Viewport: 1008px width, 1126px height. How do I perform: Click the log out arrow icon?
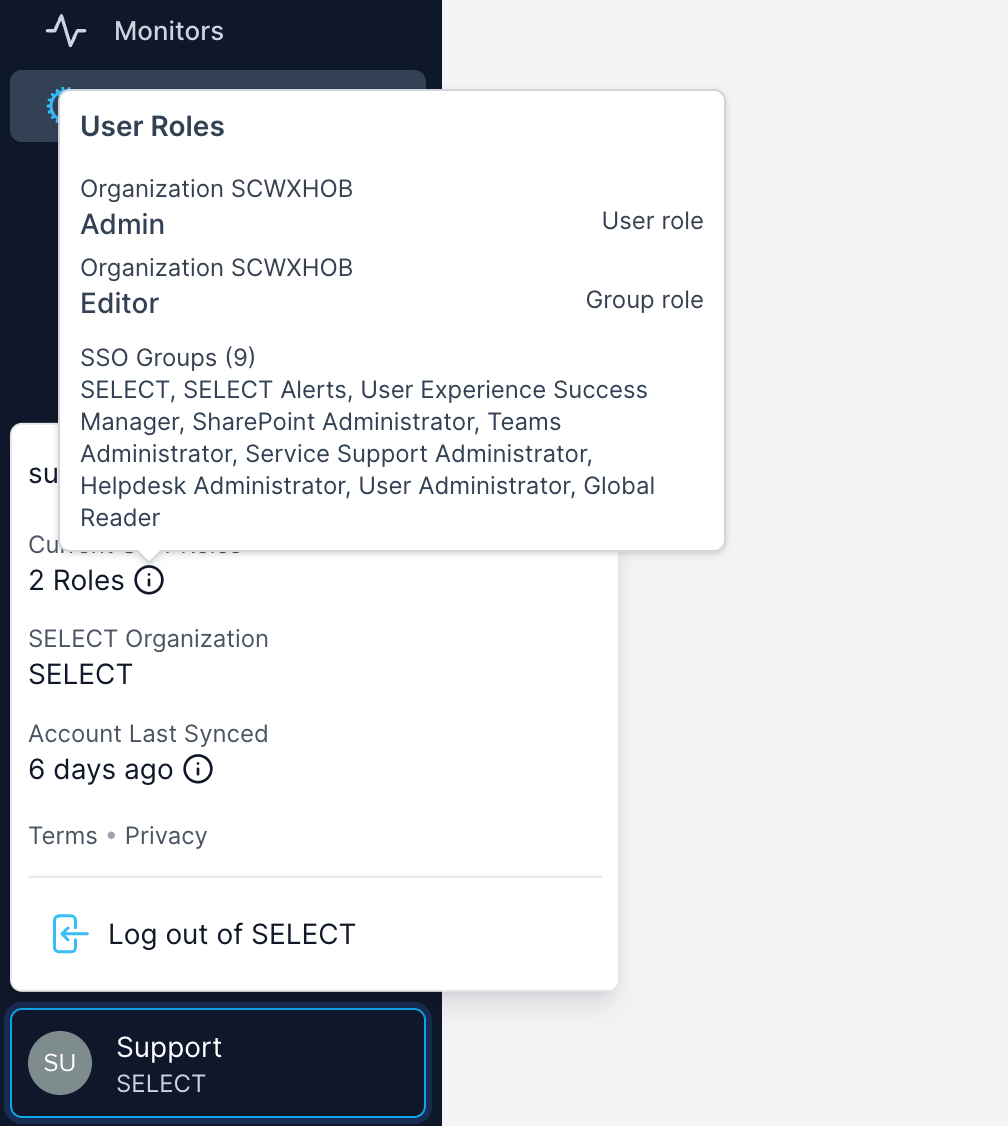(70, 934)
